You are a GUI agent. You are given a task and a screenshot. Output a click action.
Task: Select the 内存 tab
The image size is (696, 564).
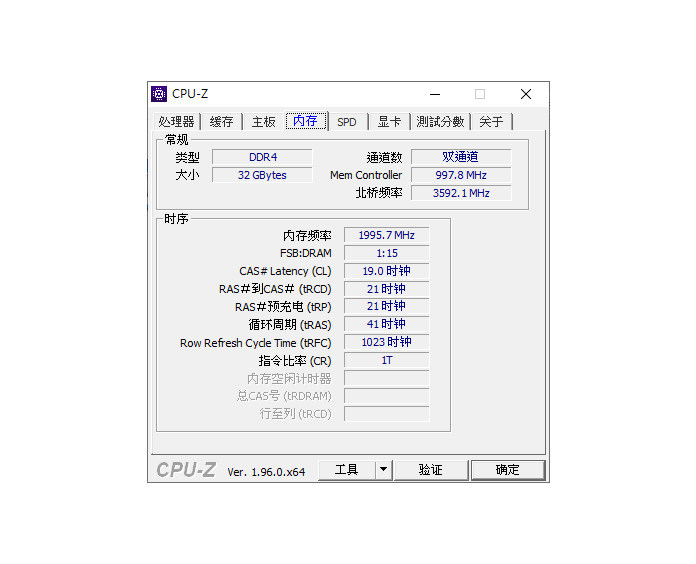click(306, 121)
